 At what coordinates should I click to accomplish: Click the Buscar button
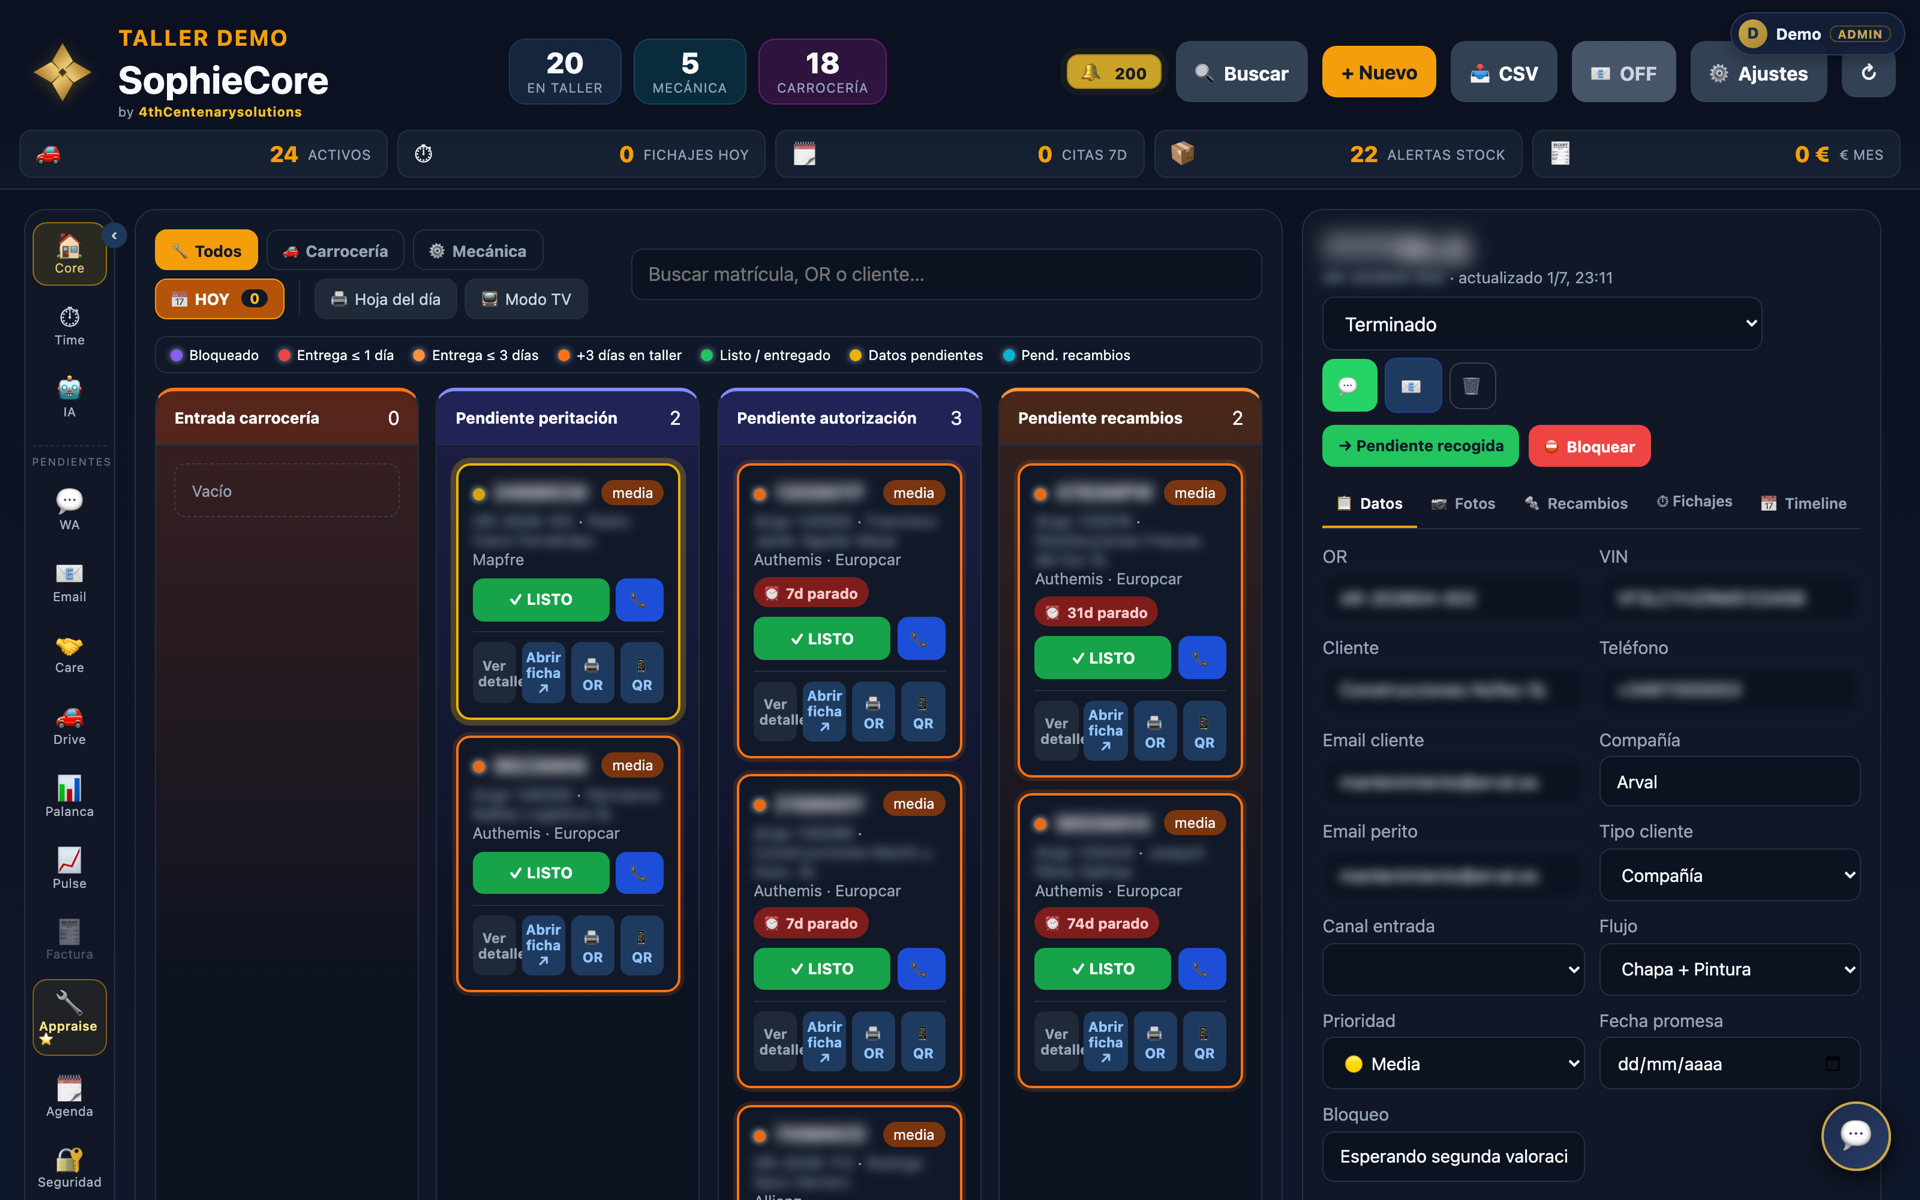(x=1241, y=72)
